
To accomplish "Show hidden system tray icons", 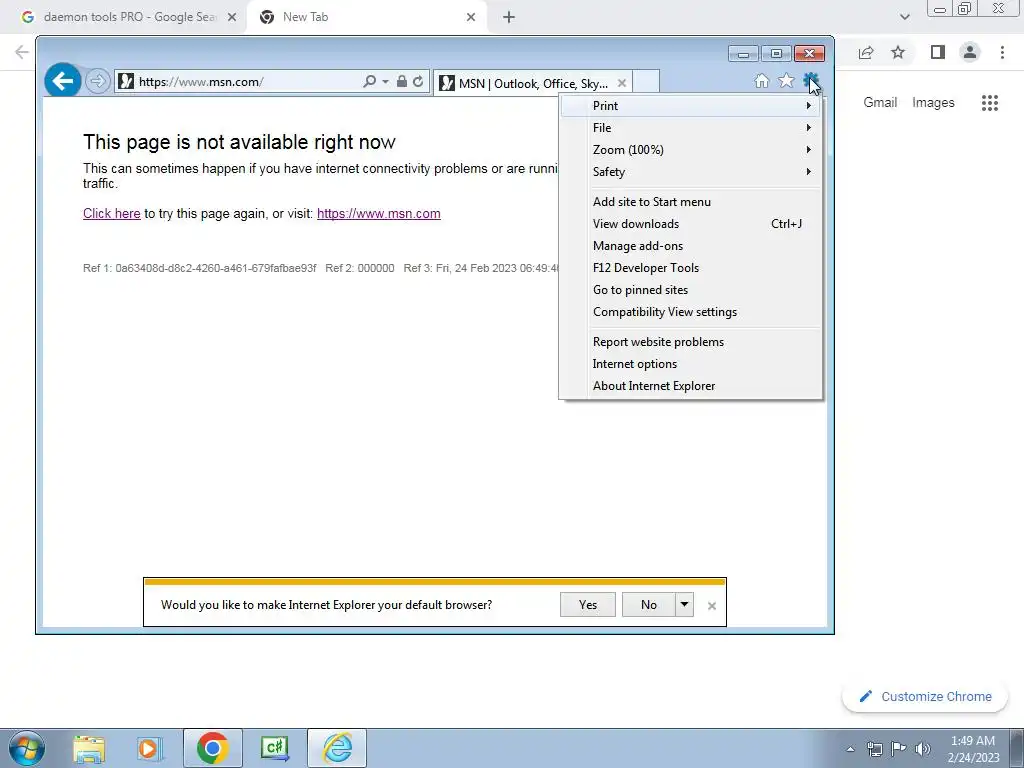I will click(850, 749).
